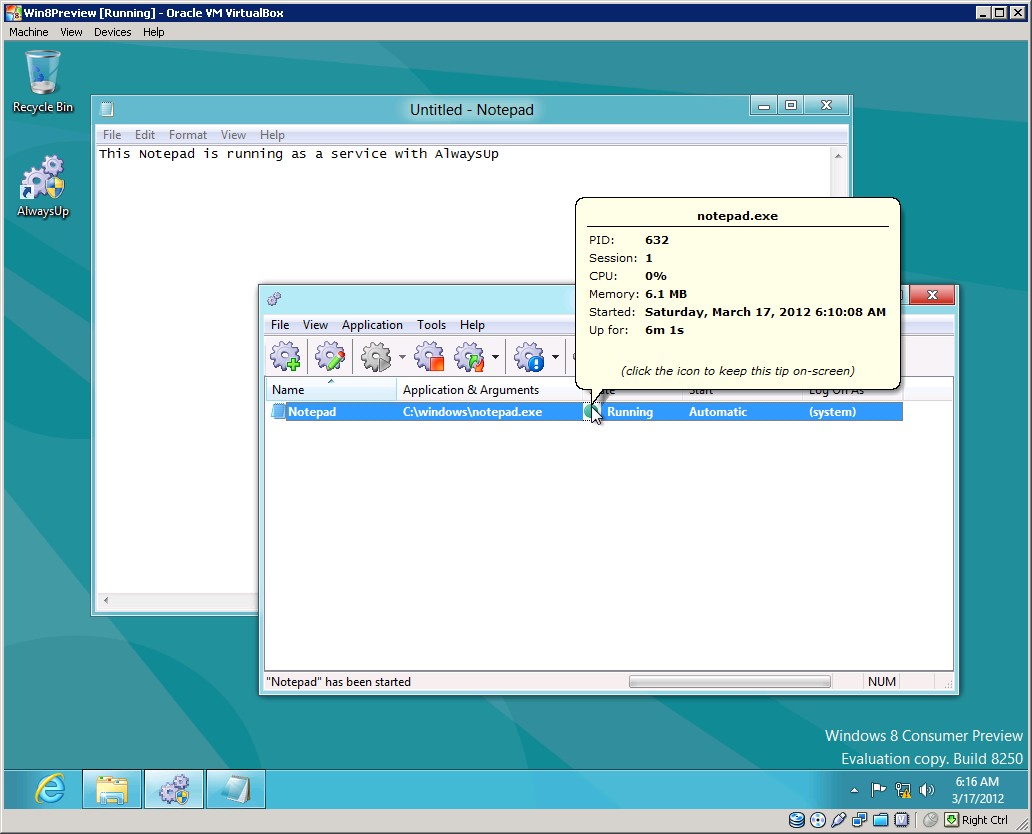The image size is (1032, 834).
Task: Open the VirtualBox Devices menu
Action: point(113,32)
